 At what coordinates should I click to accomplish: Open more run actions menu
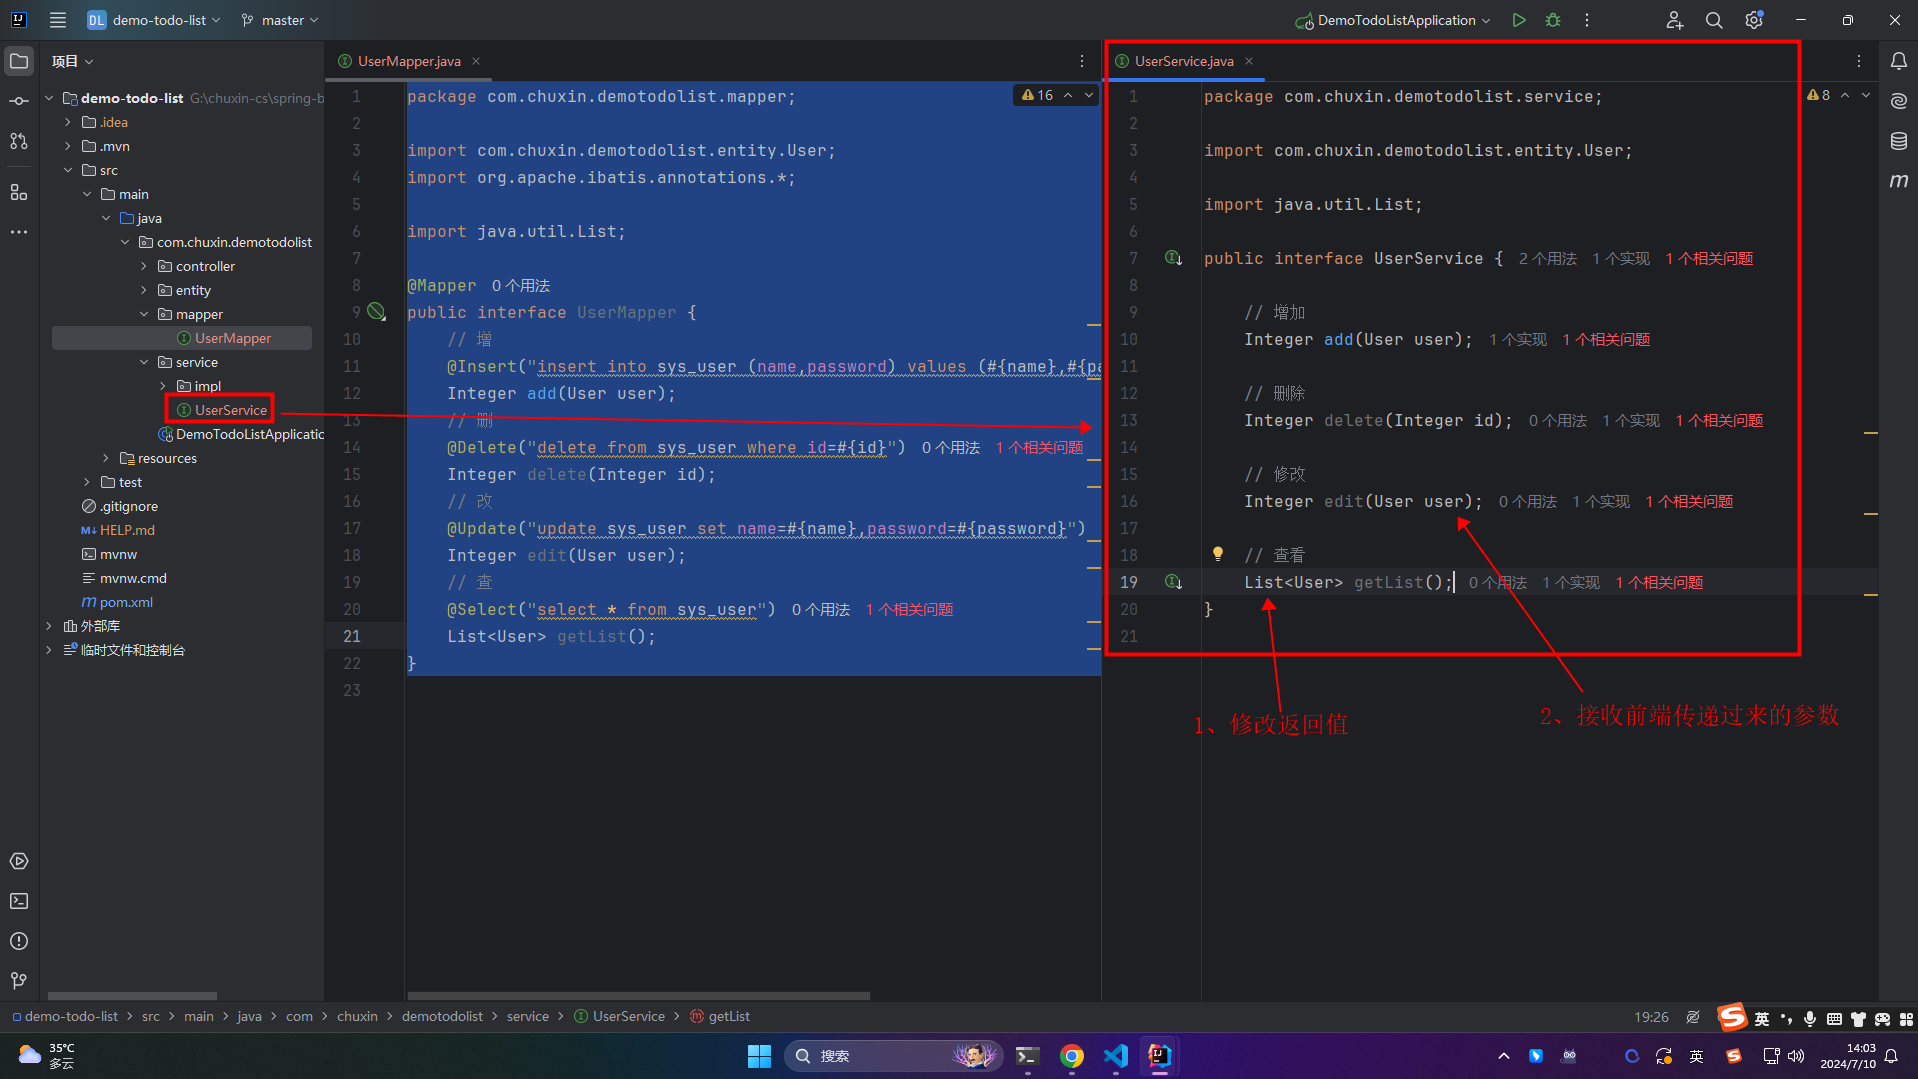[x=1587, y=20]
